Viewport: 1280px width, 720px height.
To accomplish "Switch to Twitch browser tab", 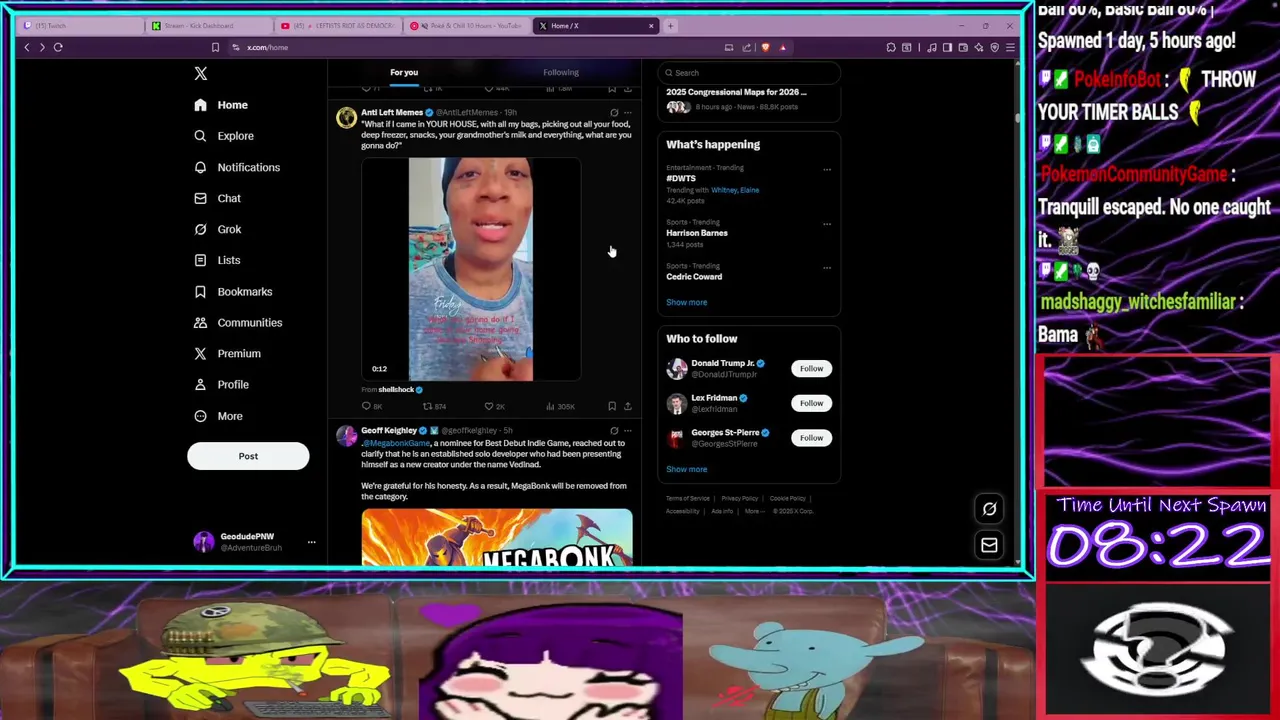I will point(80,26).
